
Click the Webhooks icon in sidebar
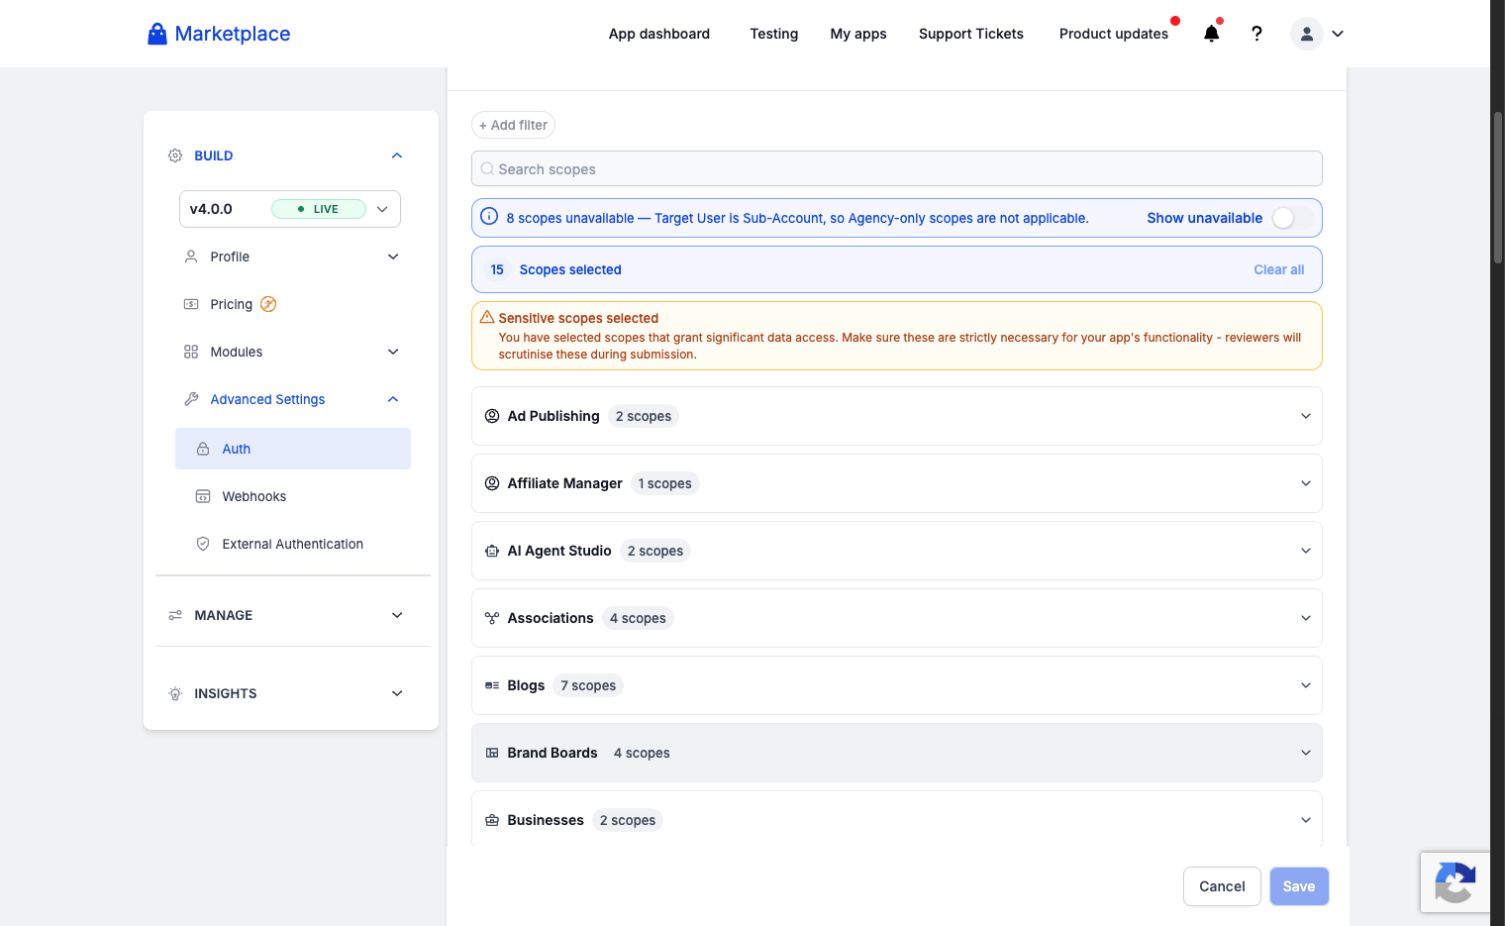point(203,496)
